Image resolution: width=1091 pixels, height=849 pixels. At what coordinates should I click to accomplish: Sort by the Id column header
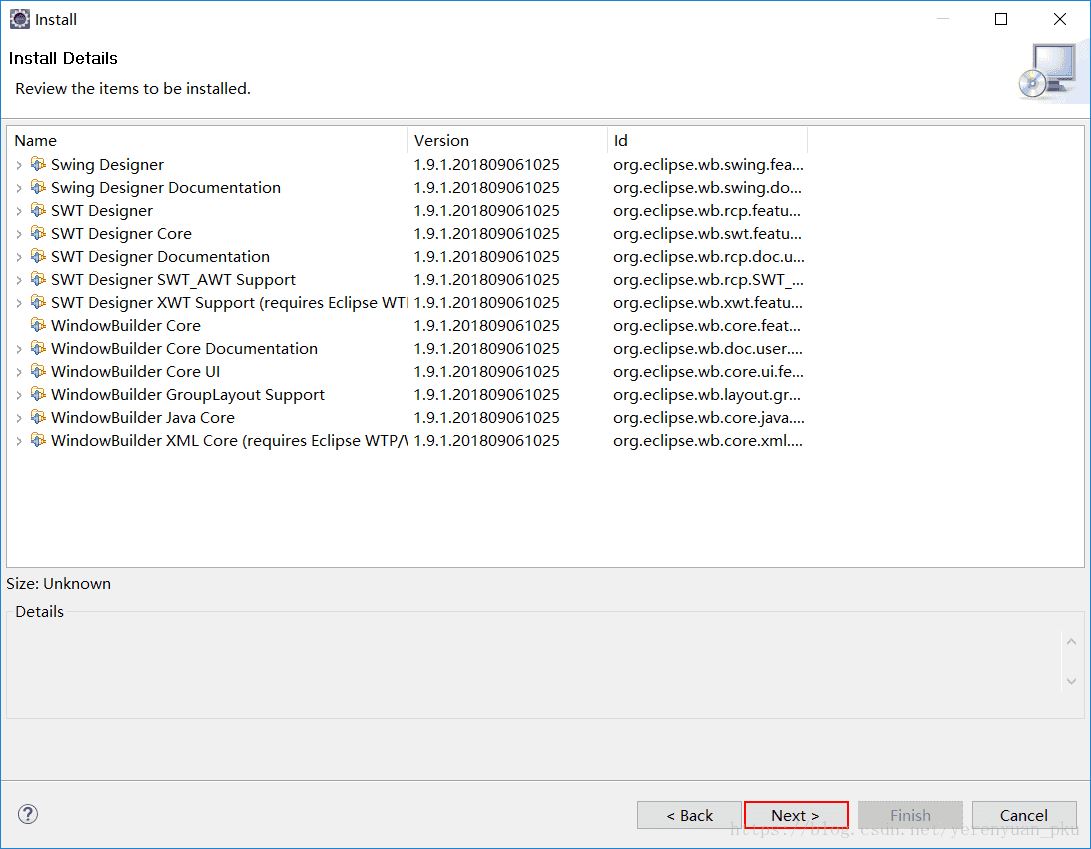point(708,141)
